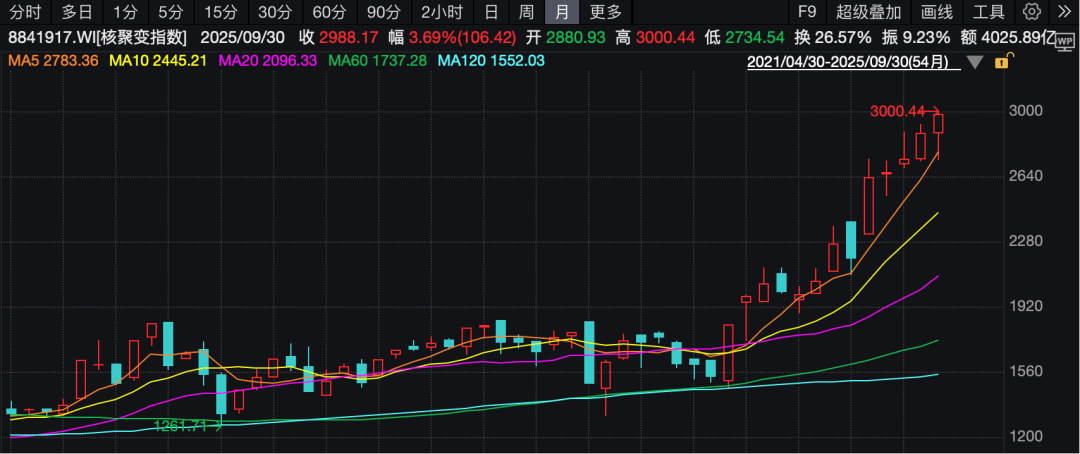Switch to the 分时 intraday tab

(x=25, y=12)
